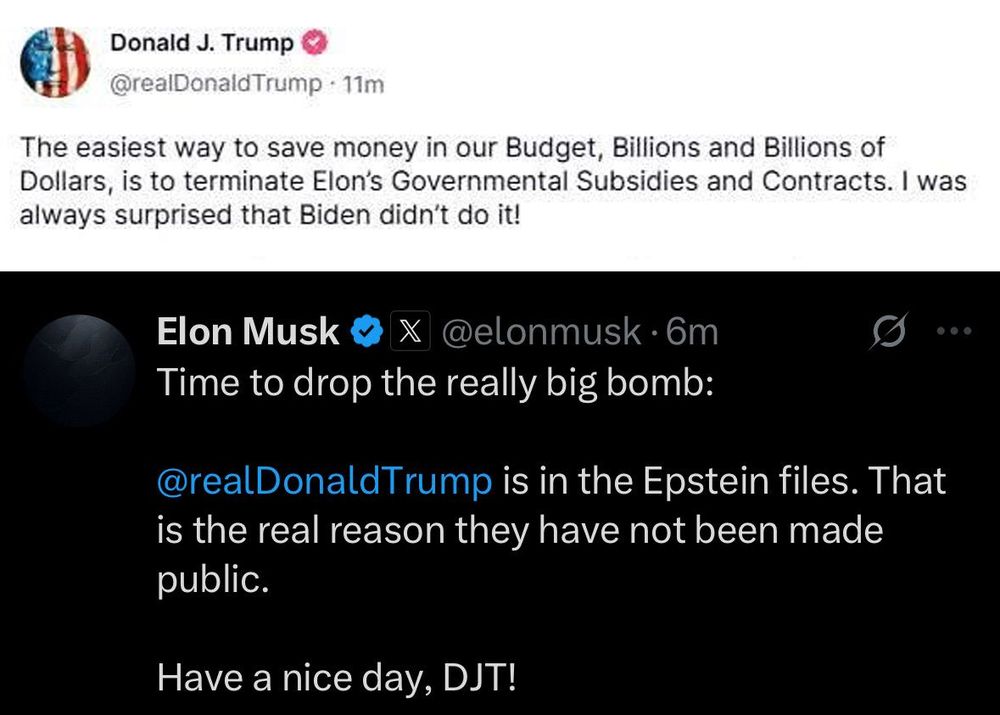Open the flag-patterned profile picture in the top post

tap(55, 62)
